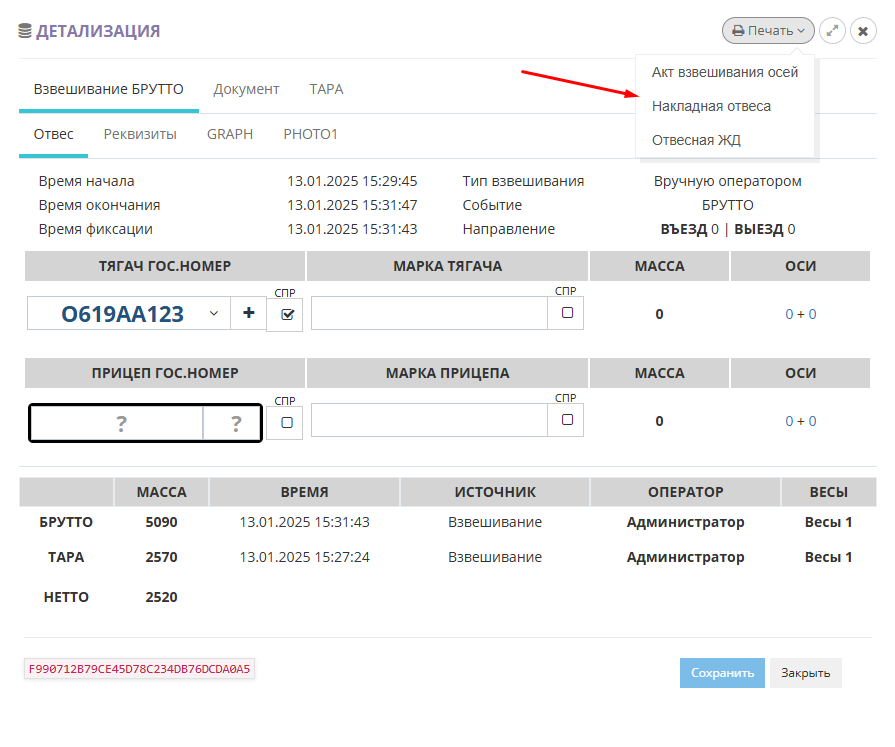The height and width of the screenshot is (747, 895).
Task: Click the expand fullscreen arrows icon
Action: (x=832, y=31)
